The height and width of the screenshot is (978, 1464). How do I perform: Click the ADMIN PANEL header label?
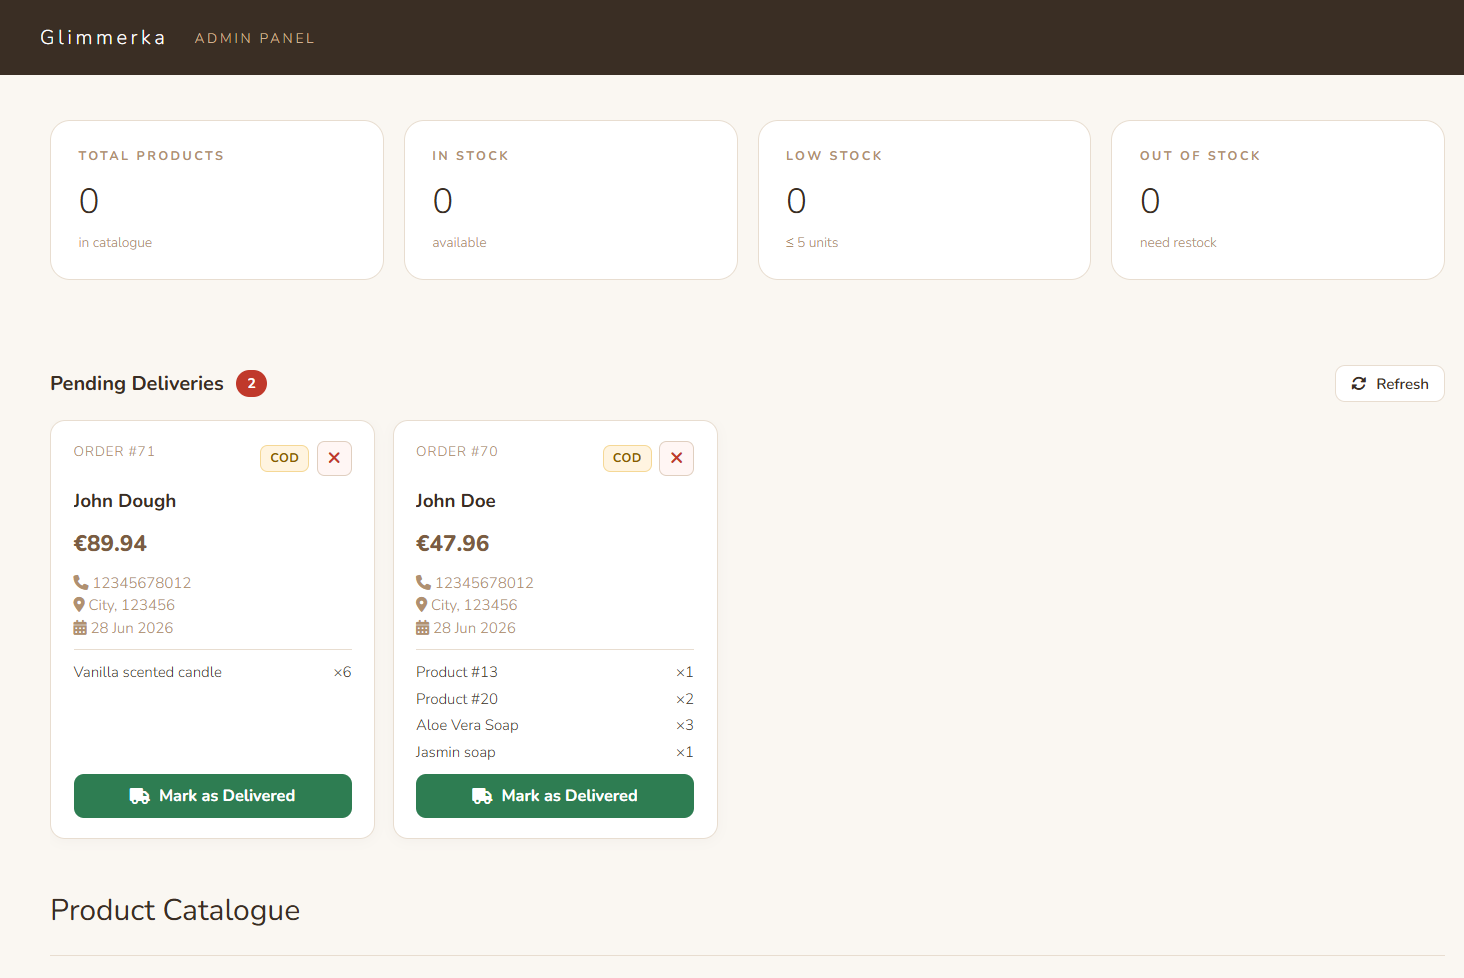click(x=254, y=38)
